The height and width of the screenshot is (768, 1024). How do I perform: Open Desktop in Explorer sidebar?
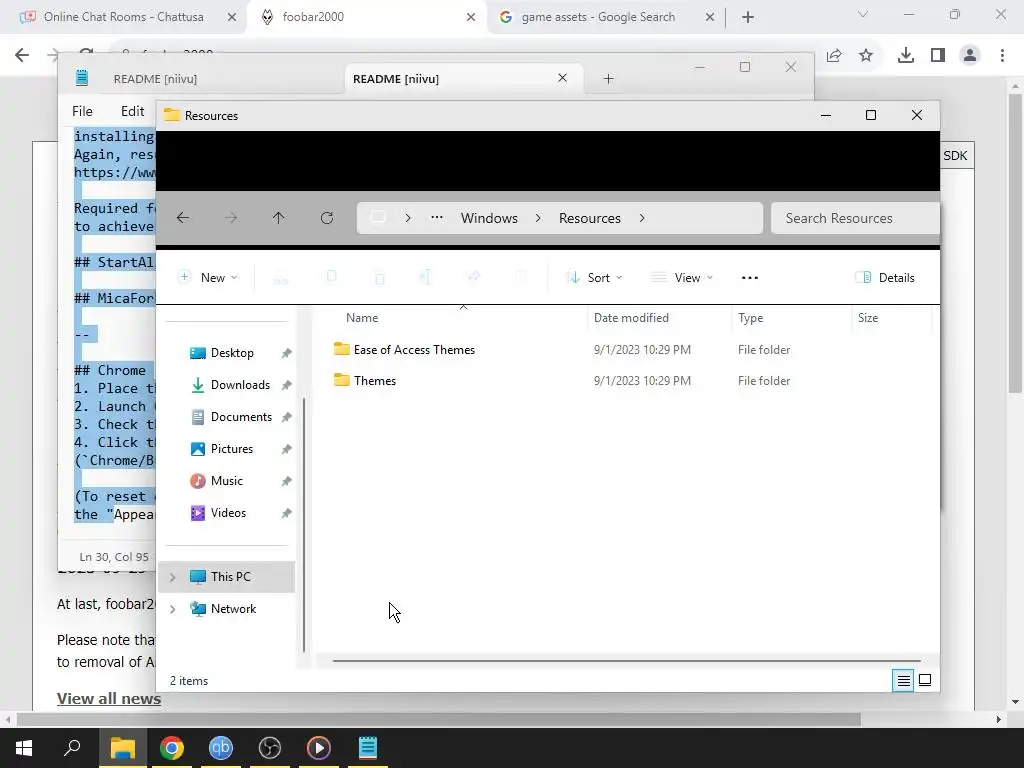232,353
